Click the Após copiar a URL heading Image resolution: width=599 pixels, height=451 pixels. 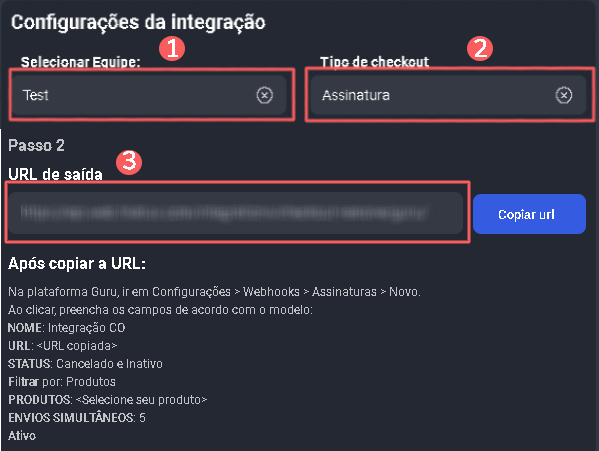pos(77,263)
